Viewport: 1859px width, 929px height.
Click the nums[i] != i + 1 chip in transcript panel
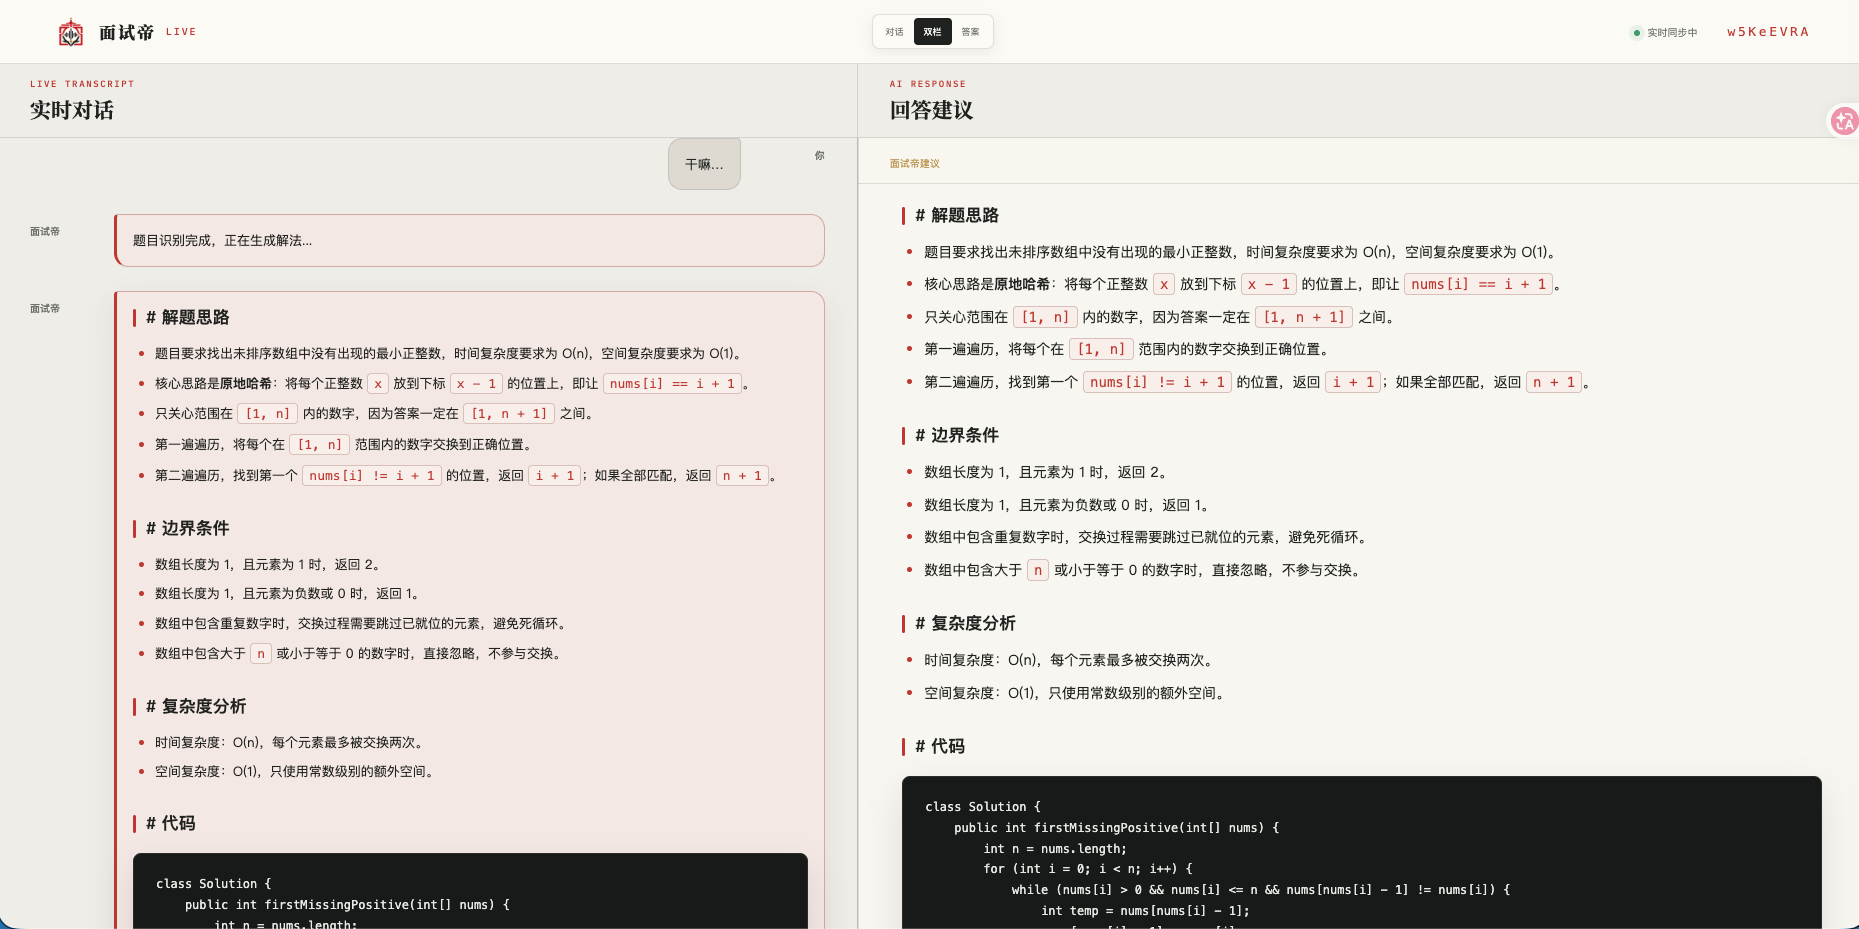pyautogui.click(x=372, y=475)
